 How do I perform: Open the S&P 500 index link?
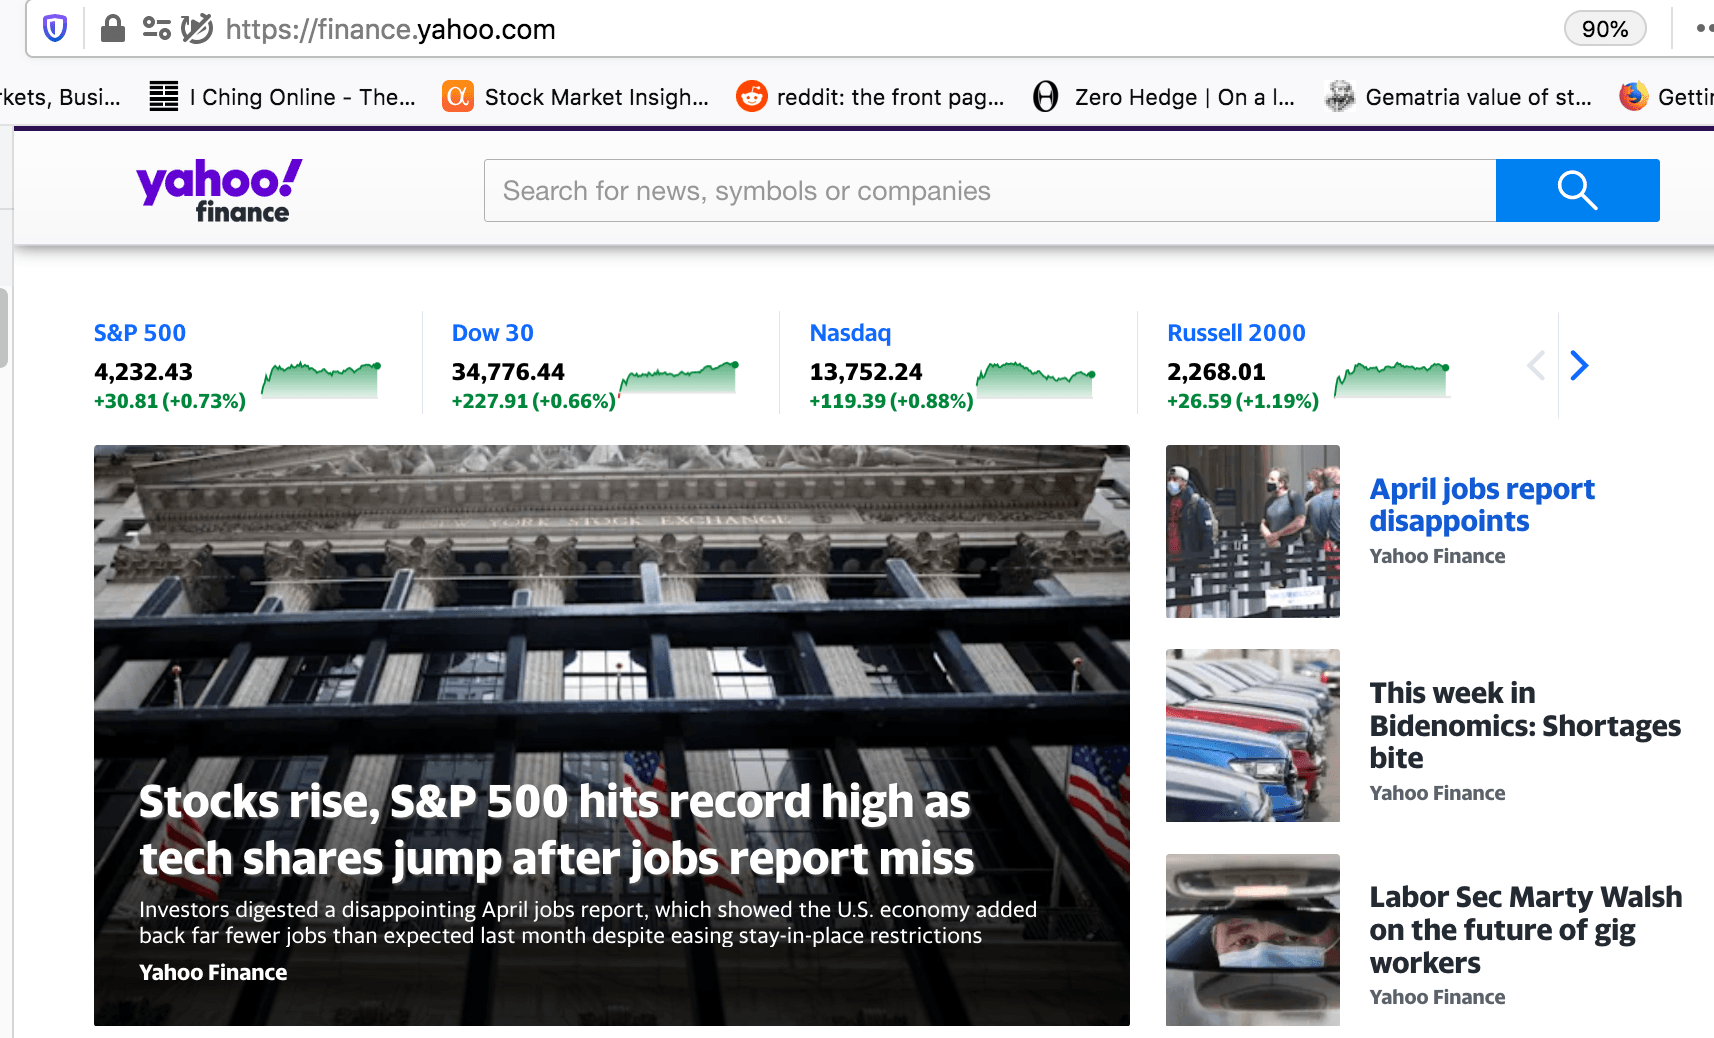click(x=140, y=333)
